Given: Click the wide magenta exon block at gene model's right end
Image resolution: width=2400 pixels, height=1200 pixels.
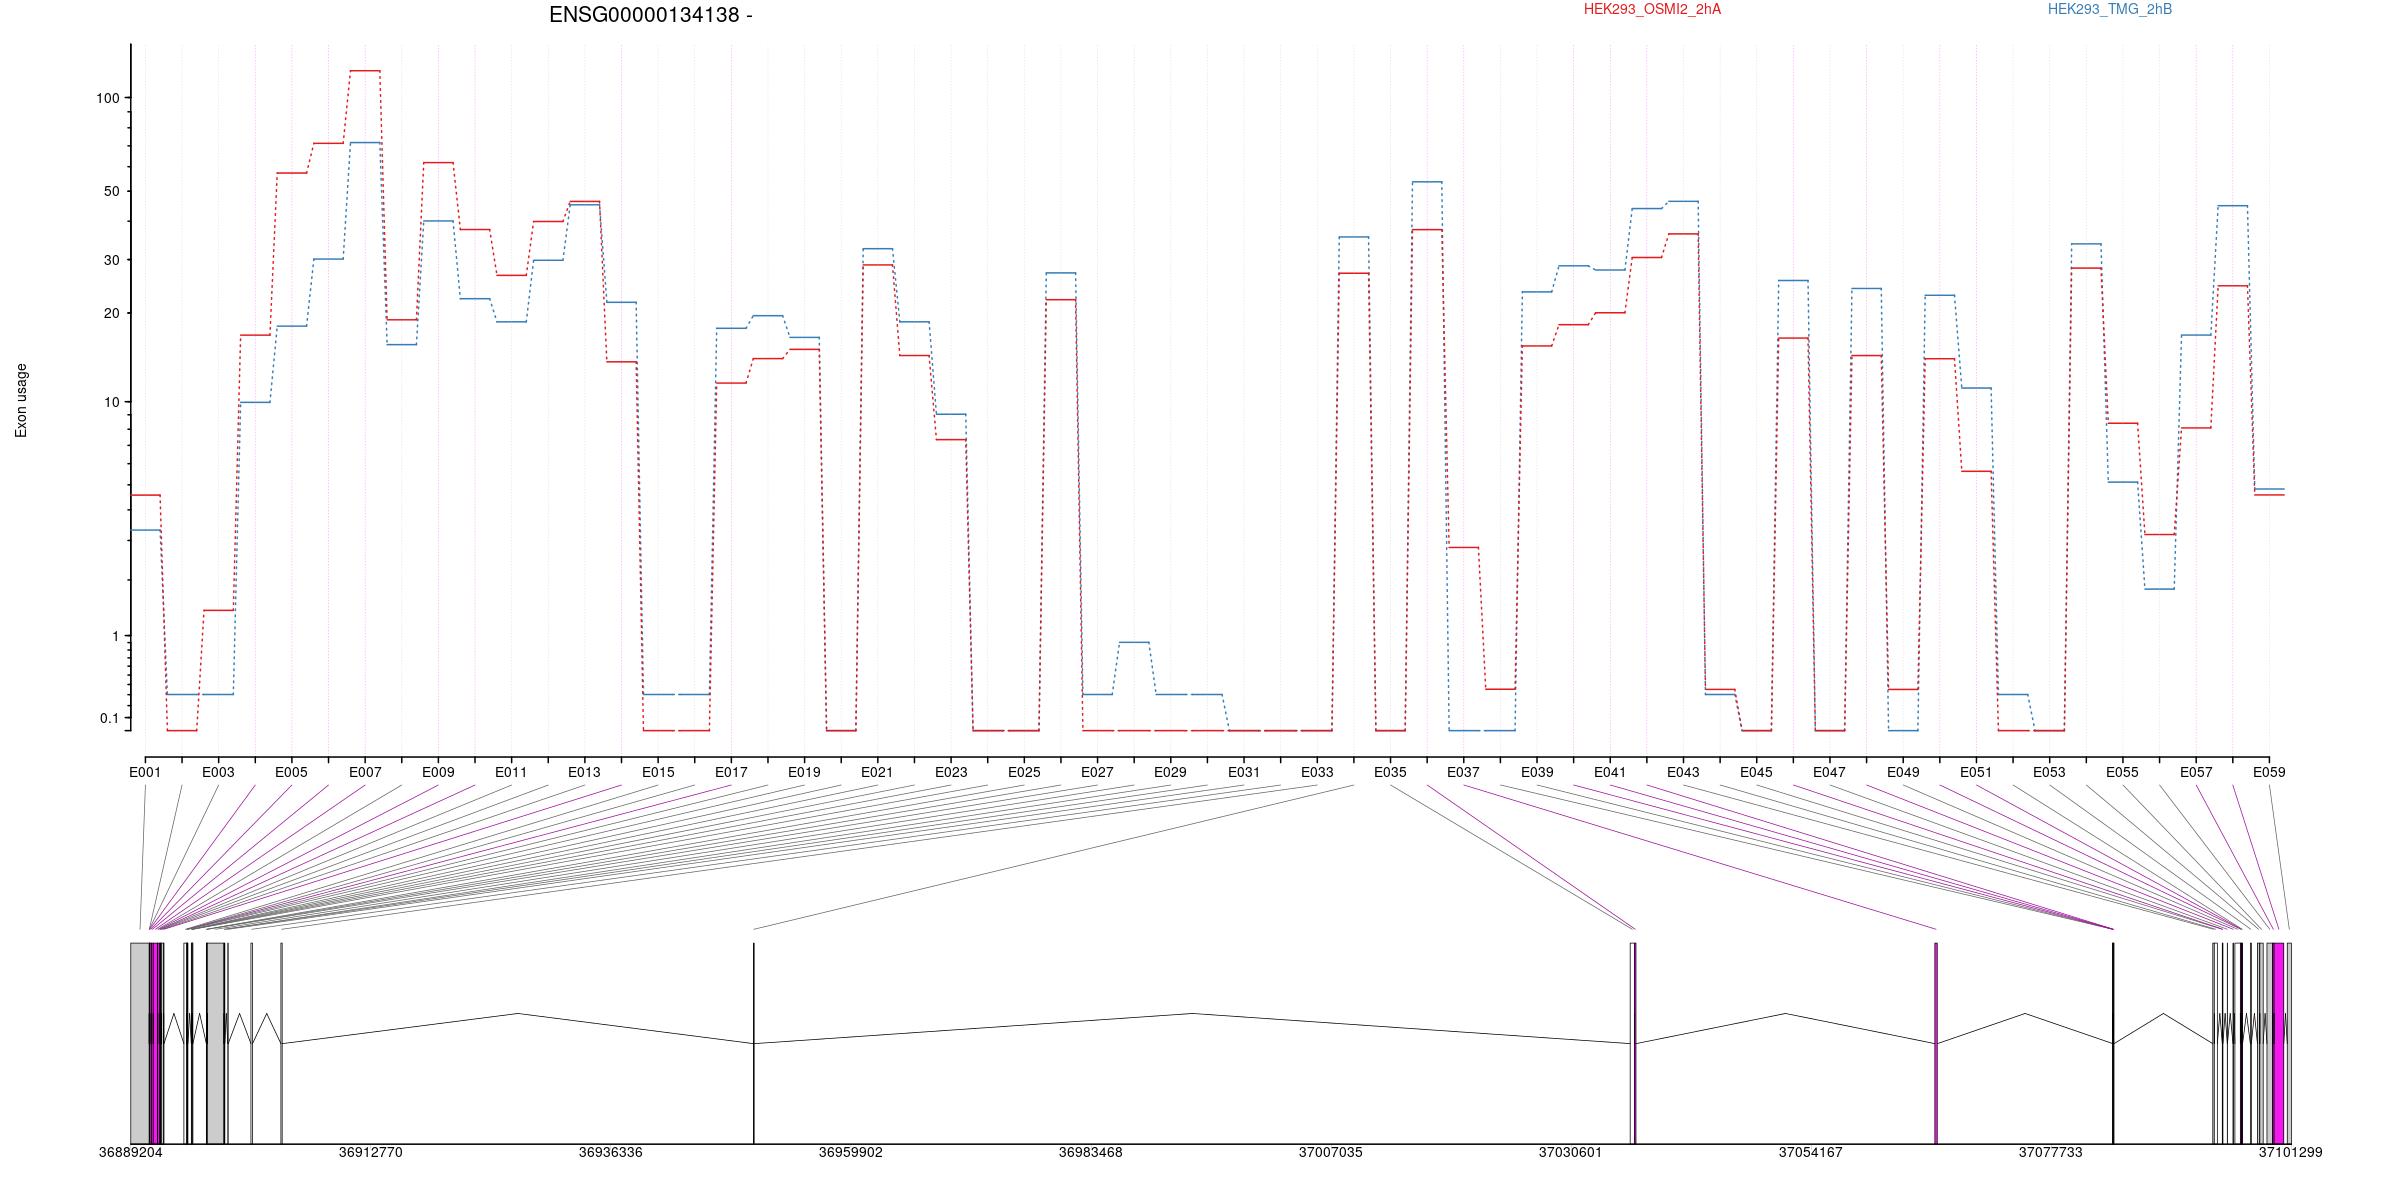Looking at the screenshot, I should click(2278, 1043).
